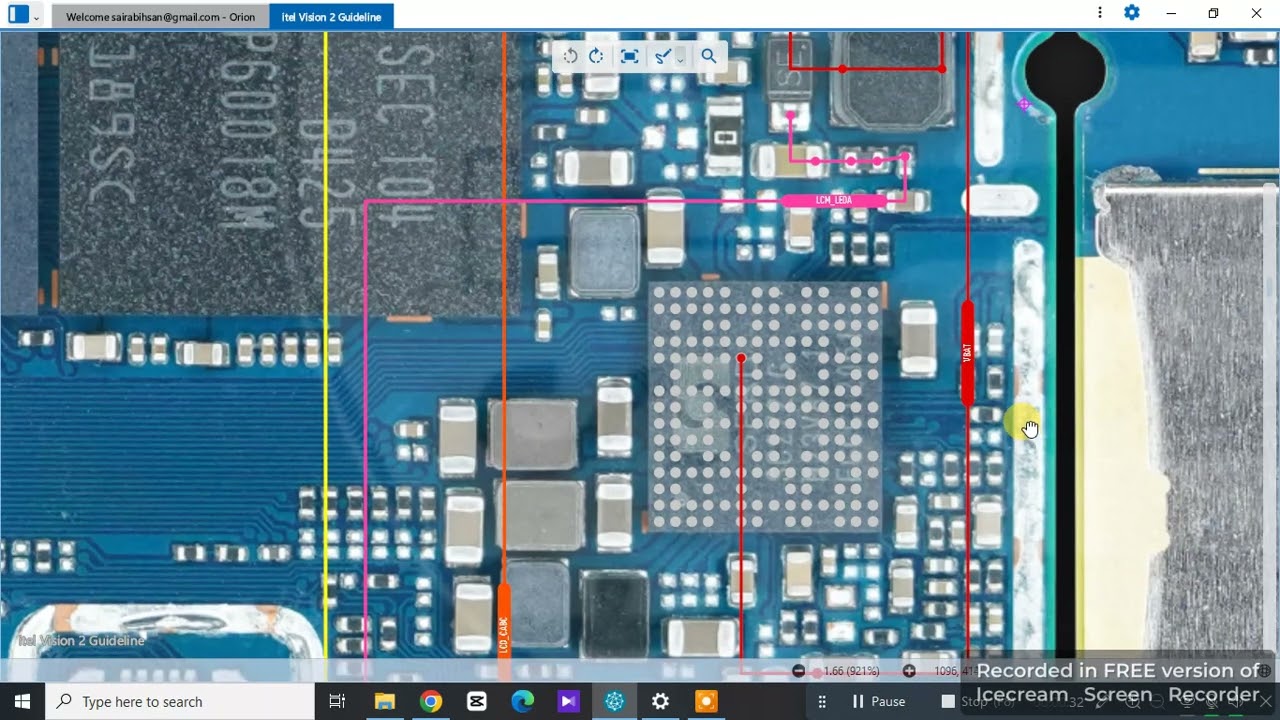The height and width of the screenshot is (720, 1280).
Task: Click the LCD_CABC net label
Action: click(504, 634)
